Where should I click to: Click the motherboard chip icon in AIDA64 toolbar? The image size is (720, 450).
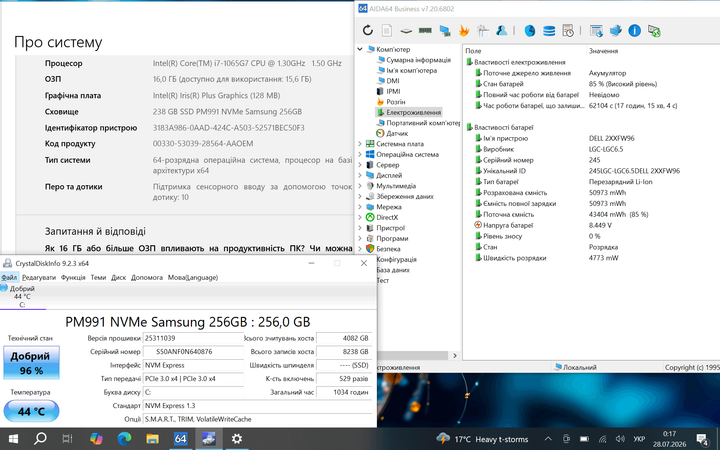tap(406, 31)
